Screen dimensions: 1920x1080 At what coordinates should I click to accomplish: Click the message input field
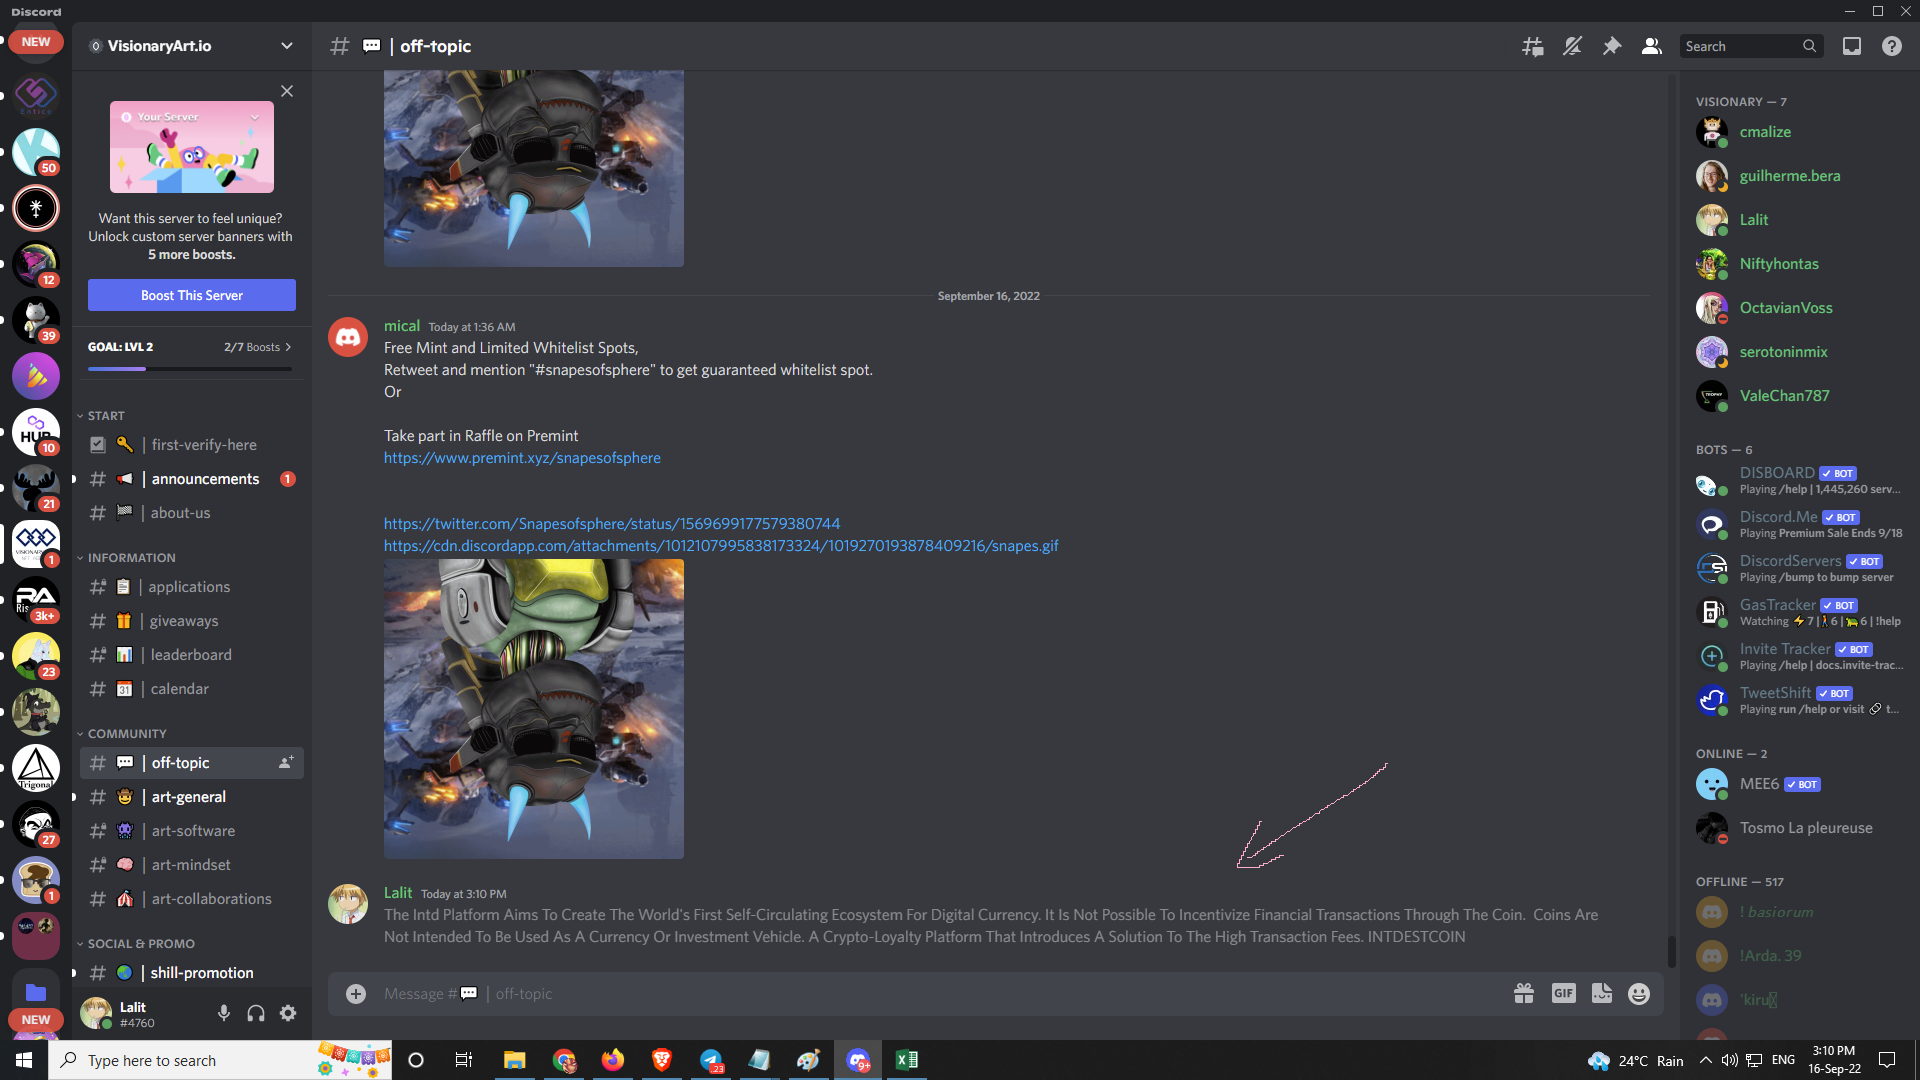pos(940,994)
